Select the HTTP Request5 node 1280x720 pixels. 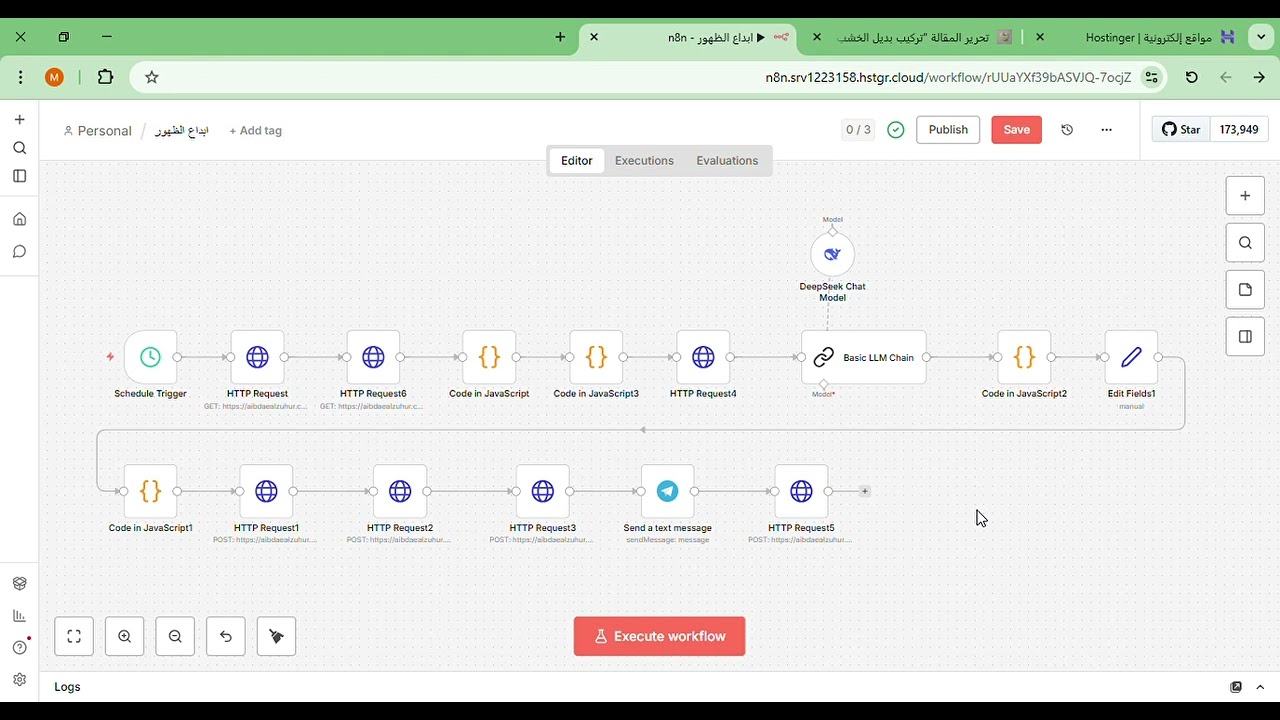801,491
